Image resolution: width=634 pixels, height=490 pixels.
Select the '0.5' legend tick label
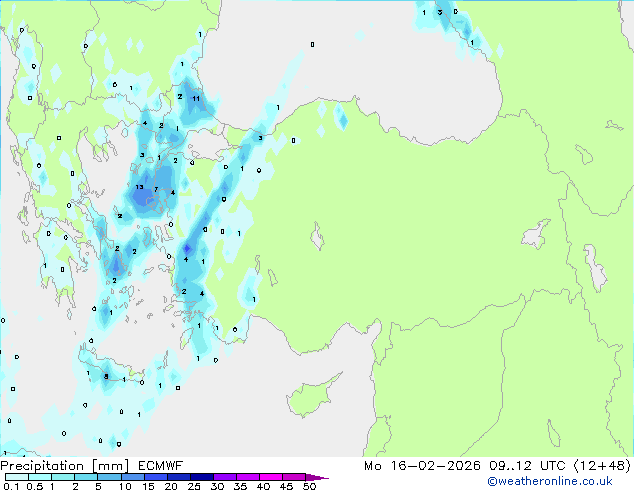34,486
